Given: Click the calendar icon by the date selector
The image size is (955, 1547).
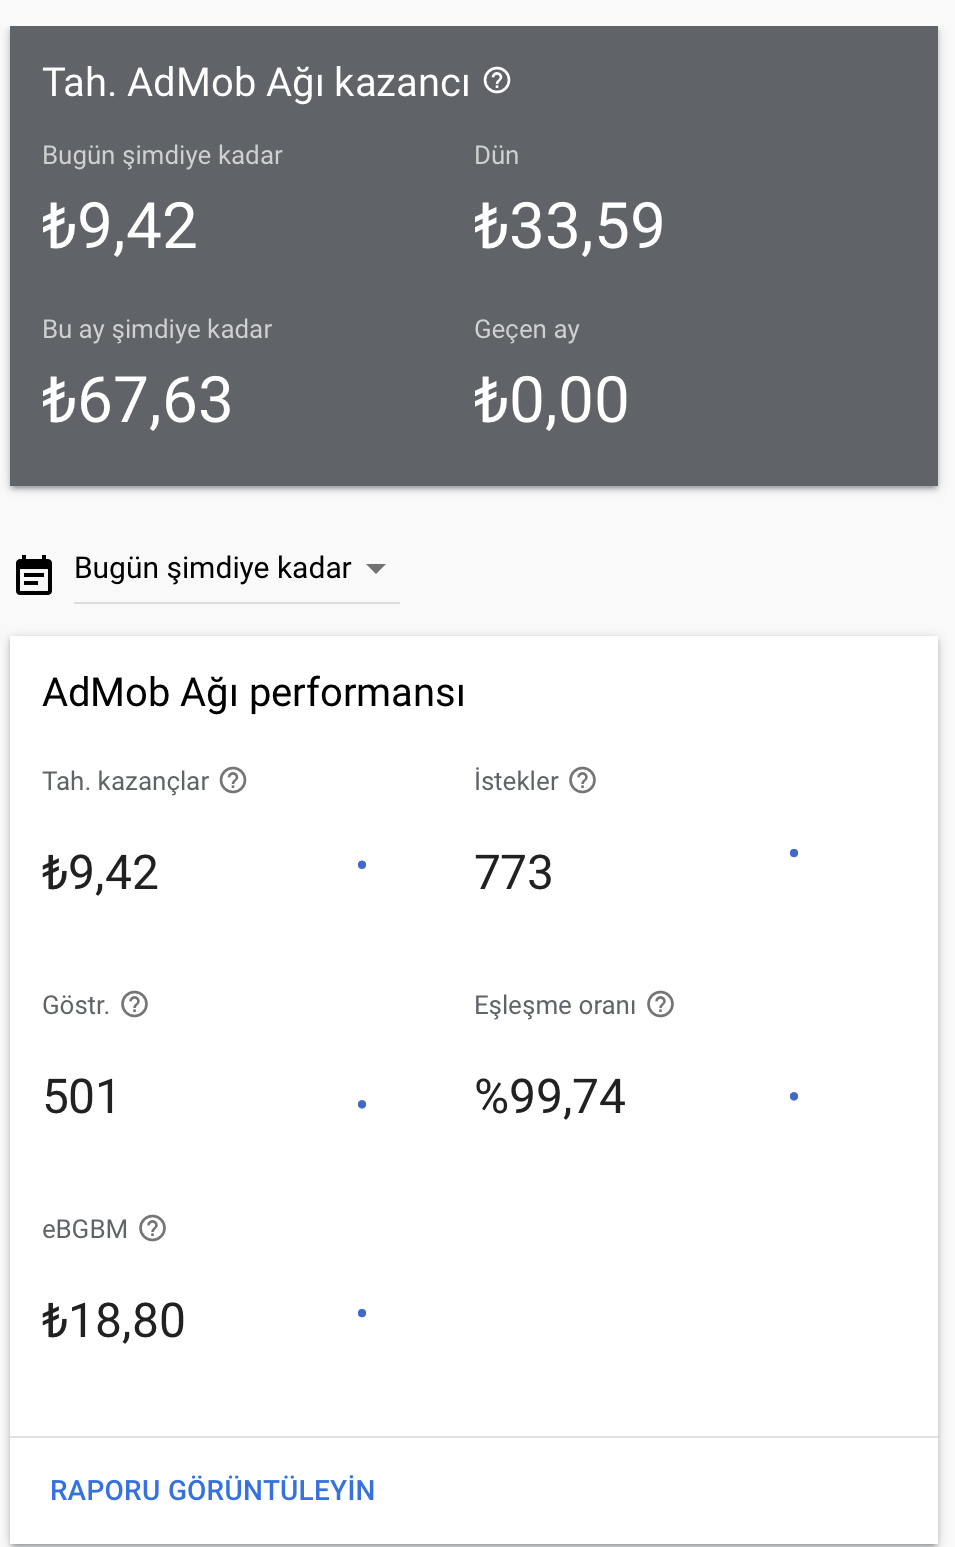Looking at the screenshot, I should click(x=34, y=575).
